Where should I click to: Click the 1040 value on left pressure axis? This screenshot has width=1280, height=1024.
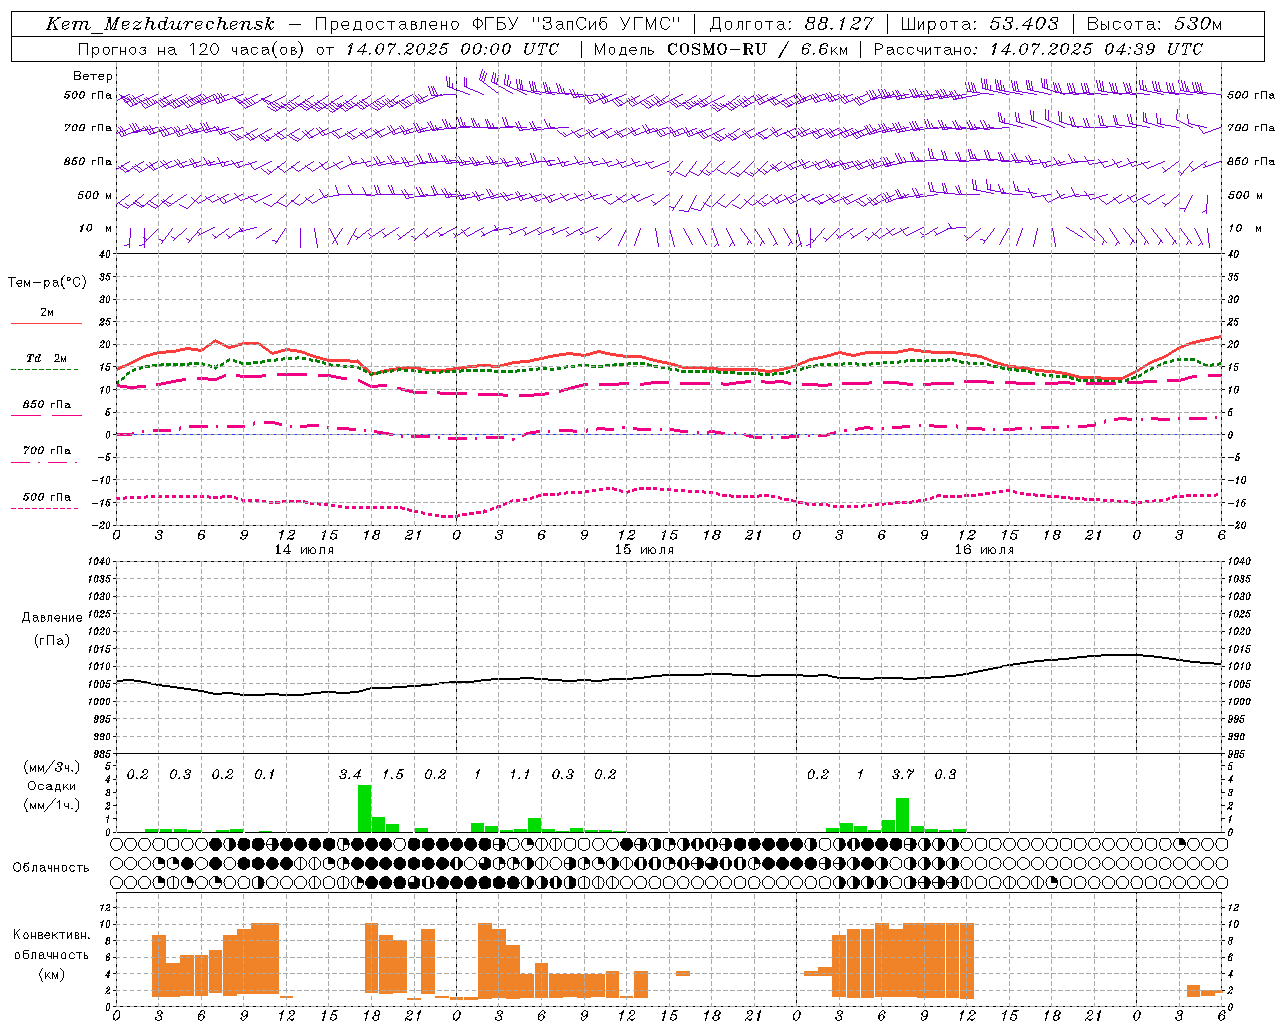pos(98,561)
